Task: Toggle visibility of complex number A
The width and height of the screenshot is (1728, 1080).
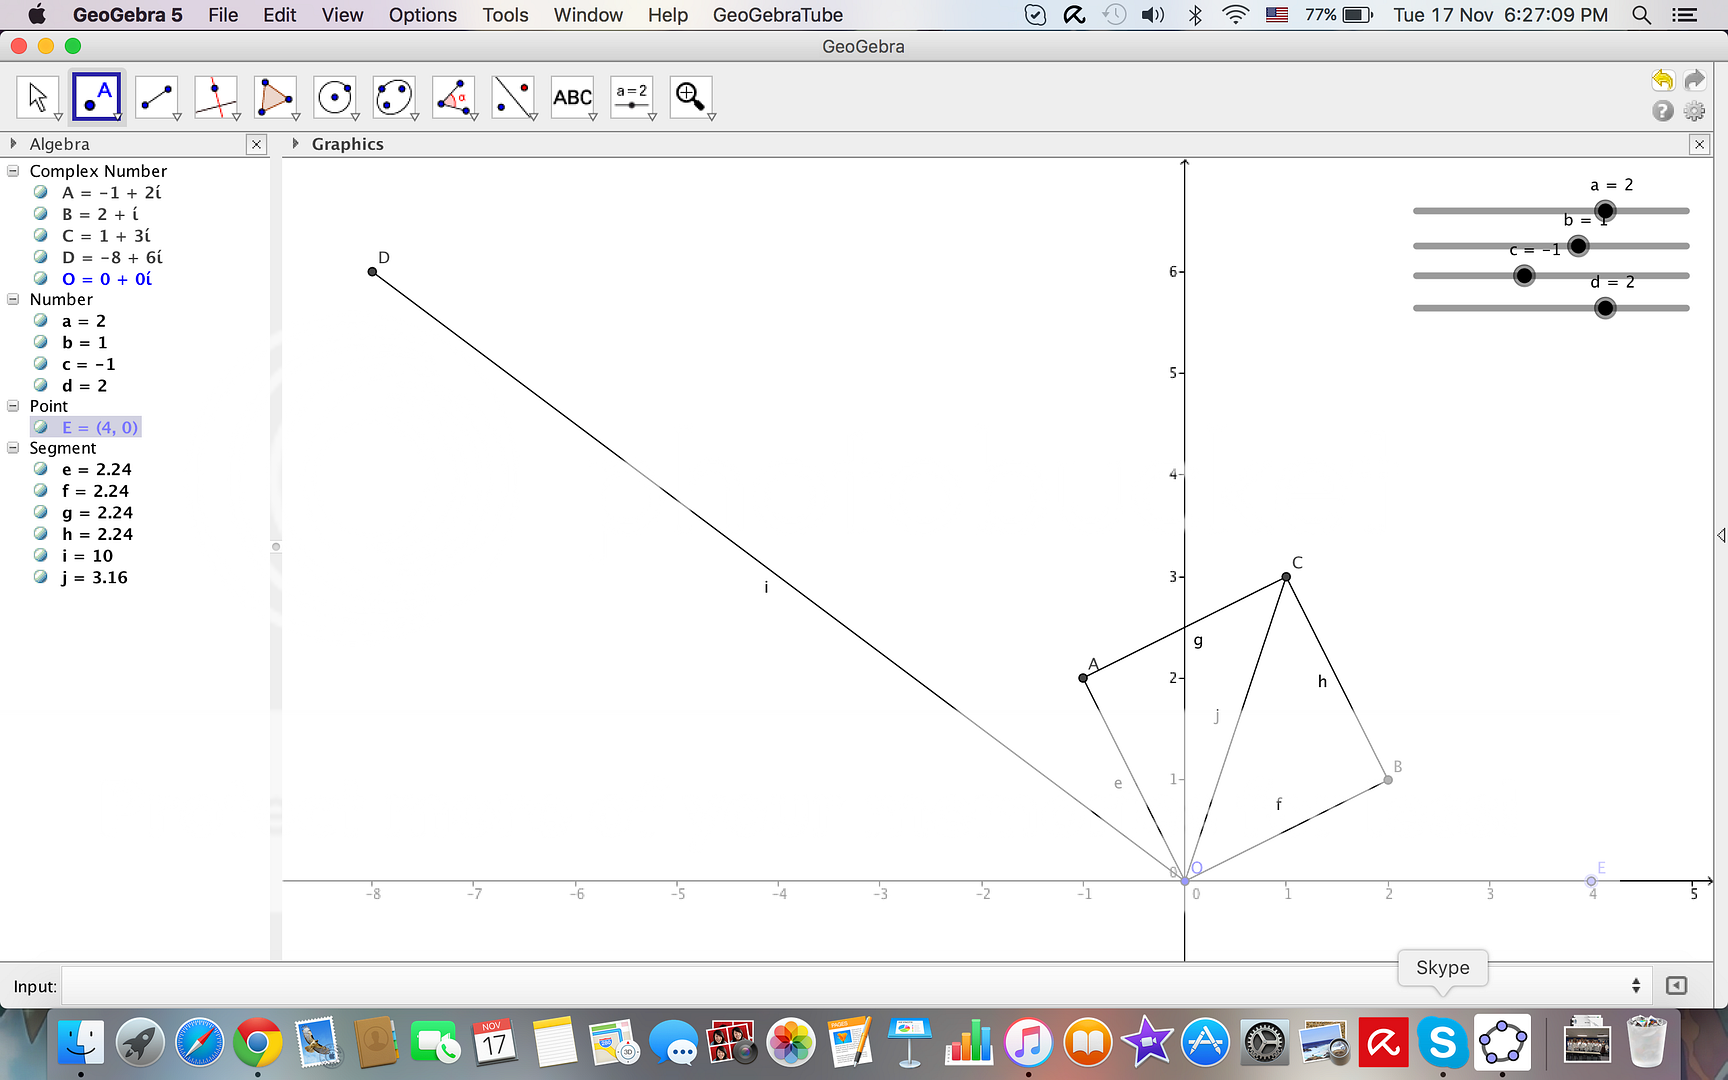Action: (41, 192)
